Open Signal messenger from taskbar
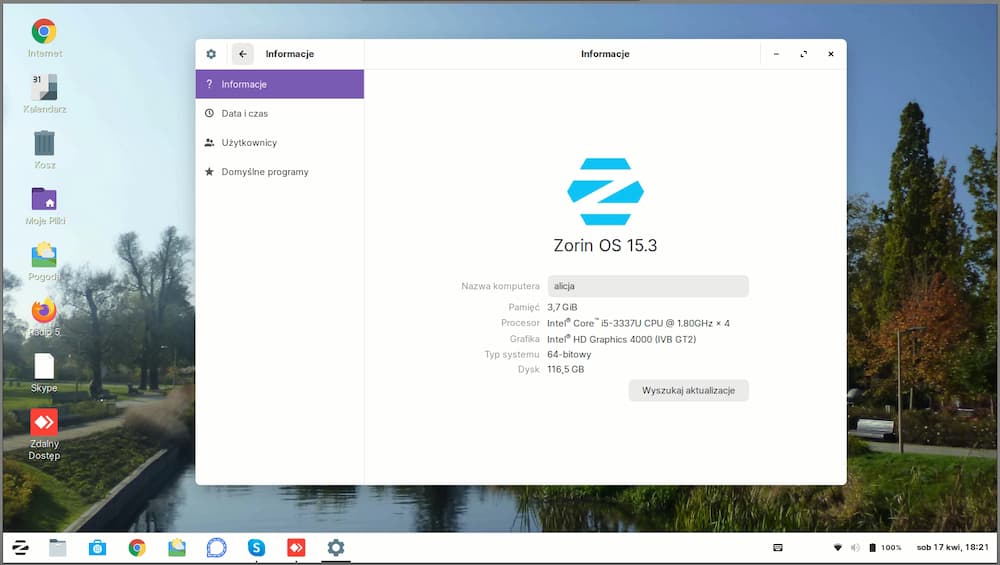The width and height of the screenshot is (1000, 565). click(216, 547)
